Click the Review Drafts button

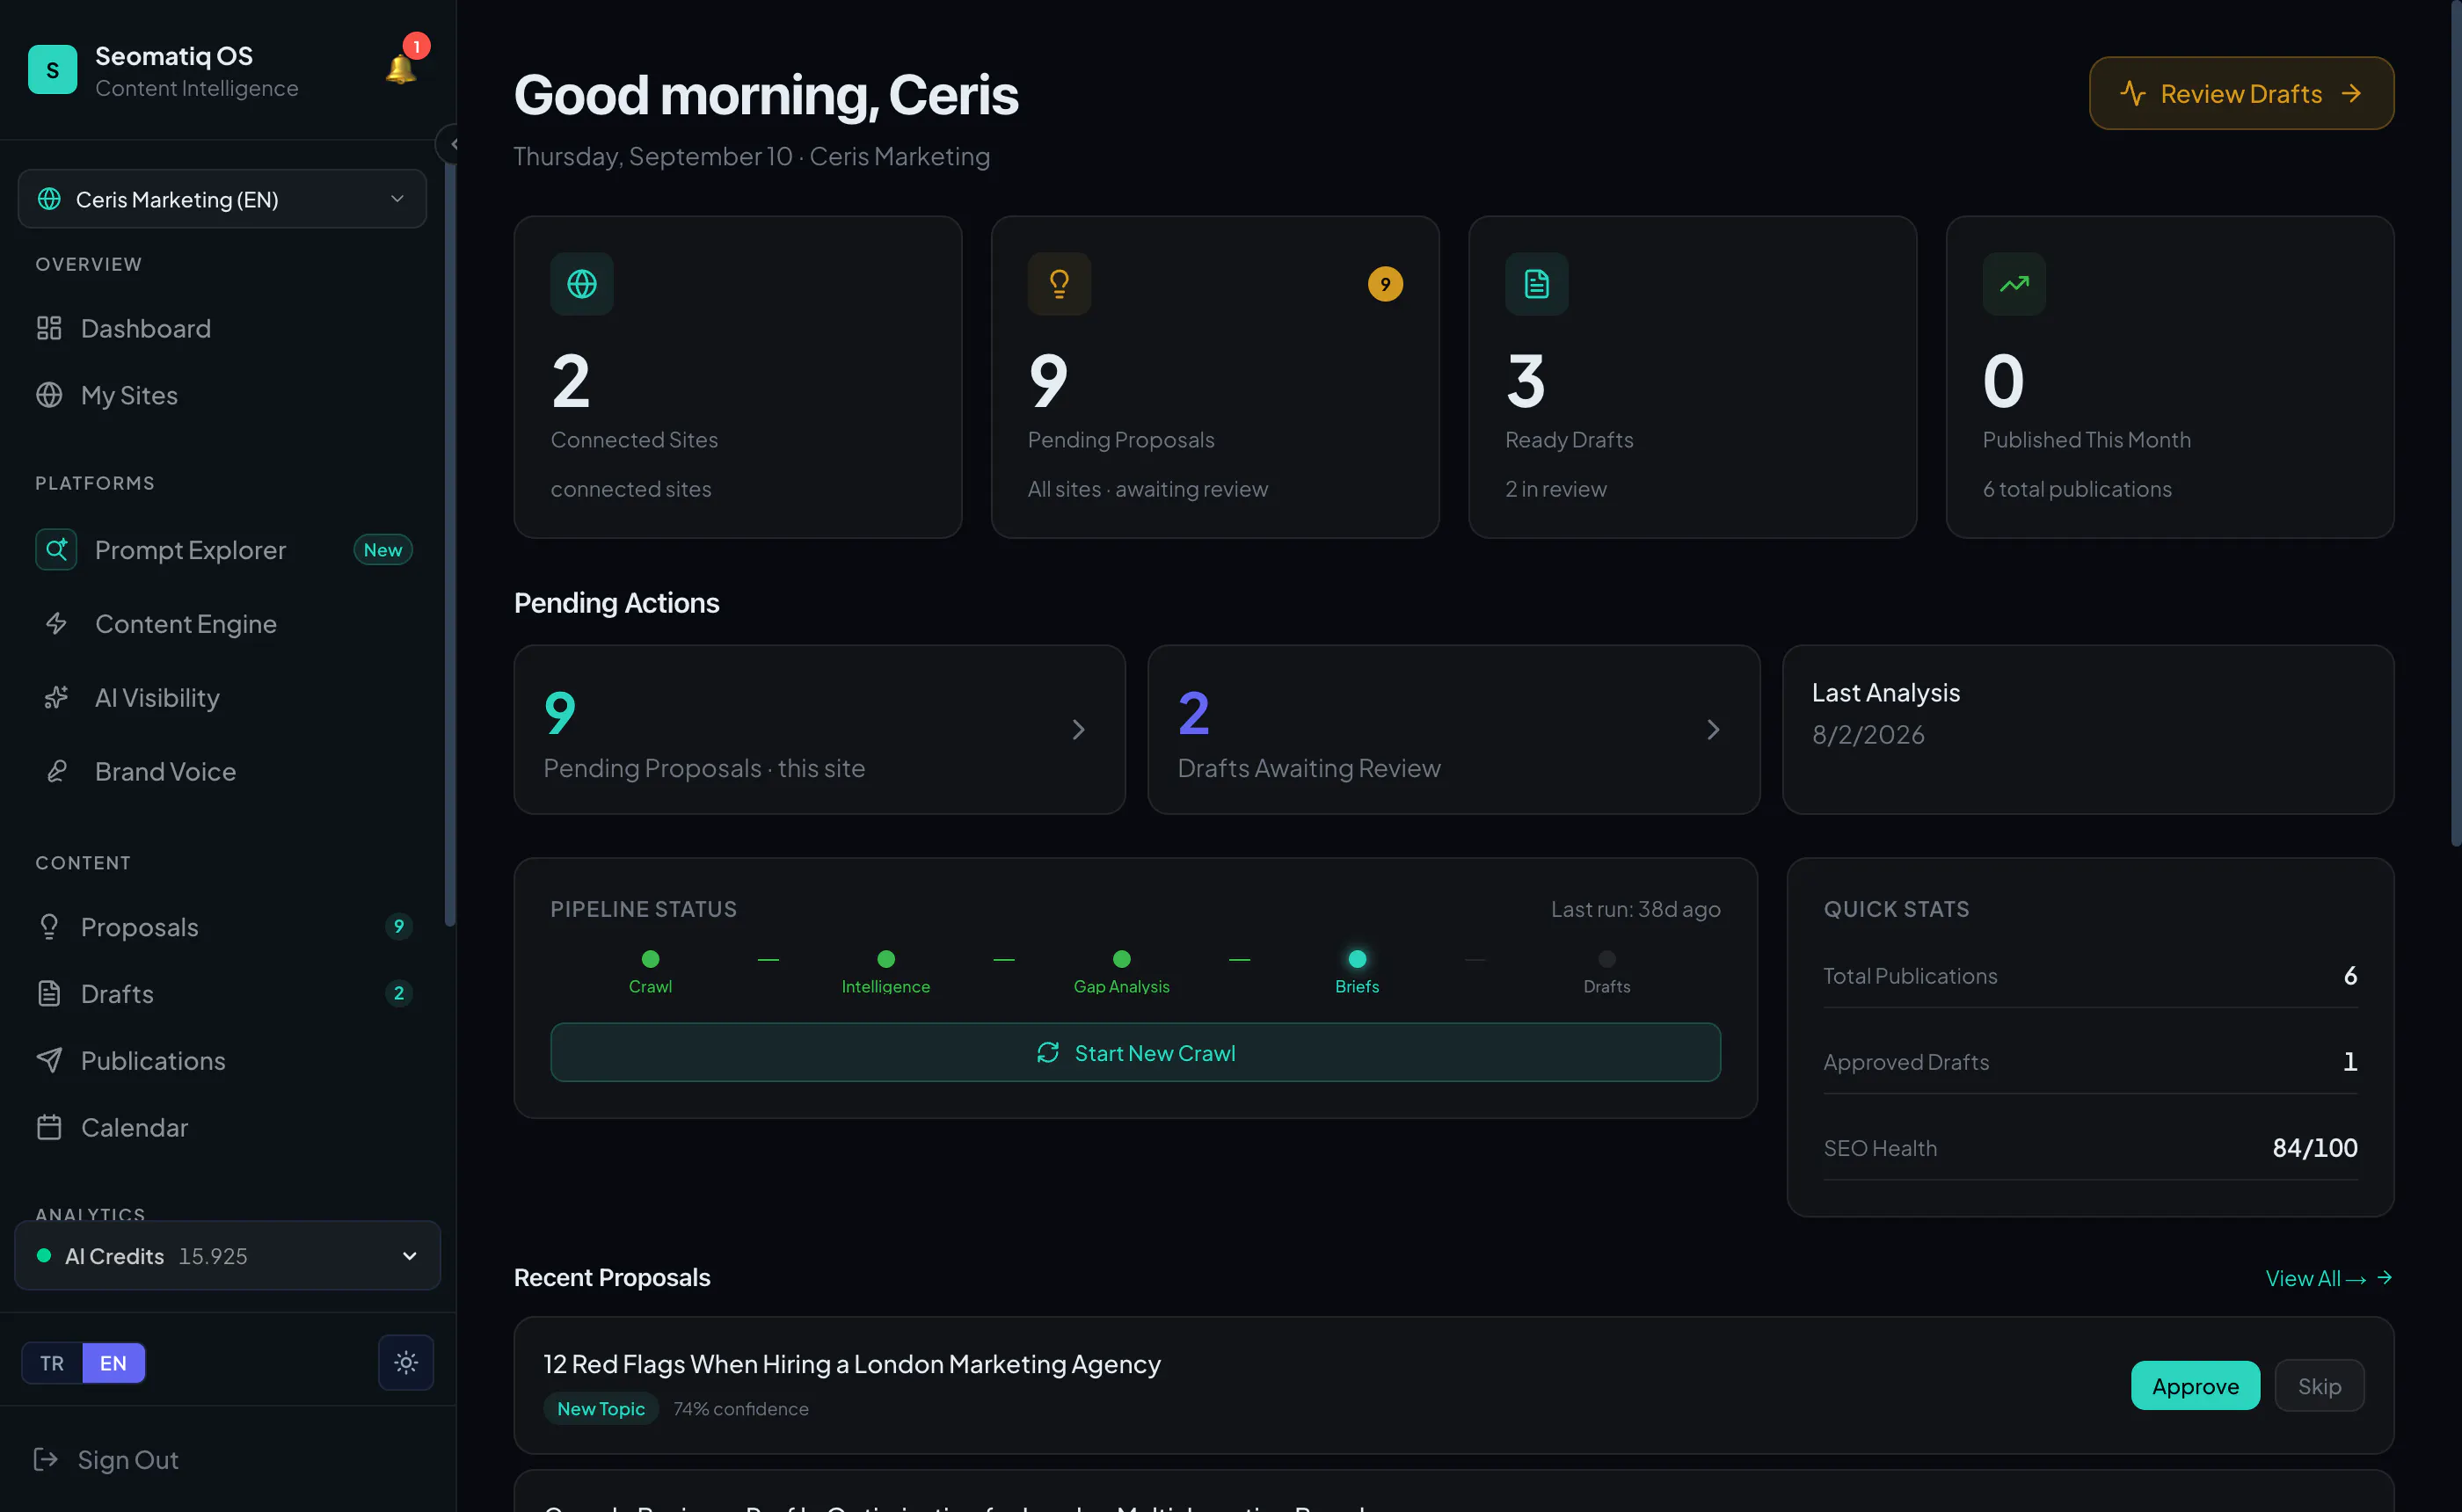pyautogui.click(x=2241, y=94)
